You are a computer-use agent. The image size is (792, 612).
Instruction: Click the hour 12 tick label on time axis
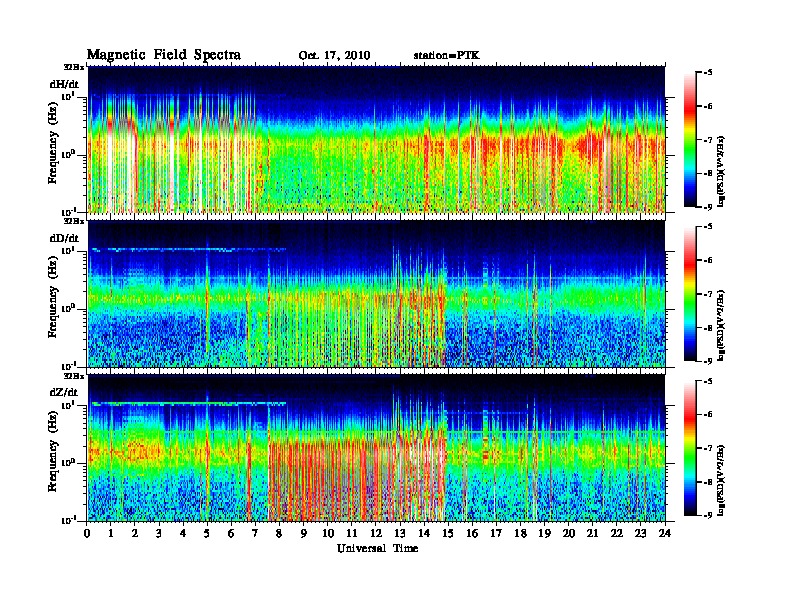376,533
